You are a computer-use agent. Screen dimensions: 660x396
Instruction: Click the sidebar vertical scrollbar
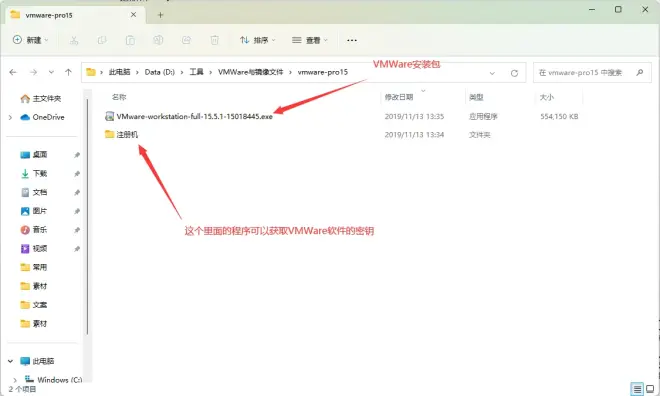tap(87, 217)
